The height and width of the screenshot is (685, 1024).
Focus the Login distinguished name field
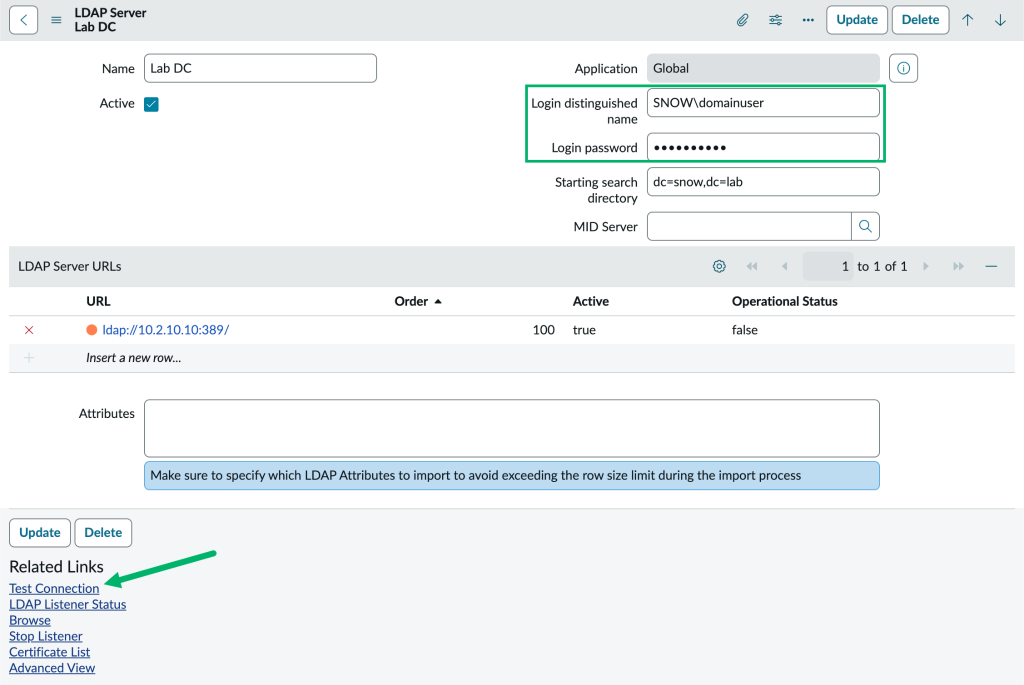tap(763, 103)
